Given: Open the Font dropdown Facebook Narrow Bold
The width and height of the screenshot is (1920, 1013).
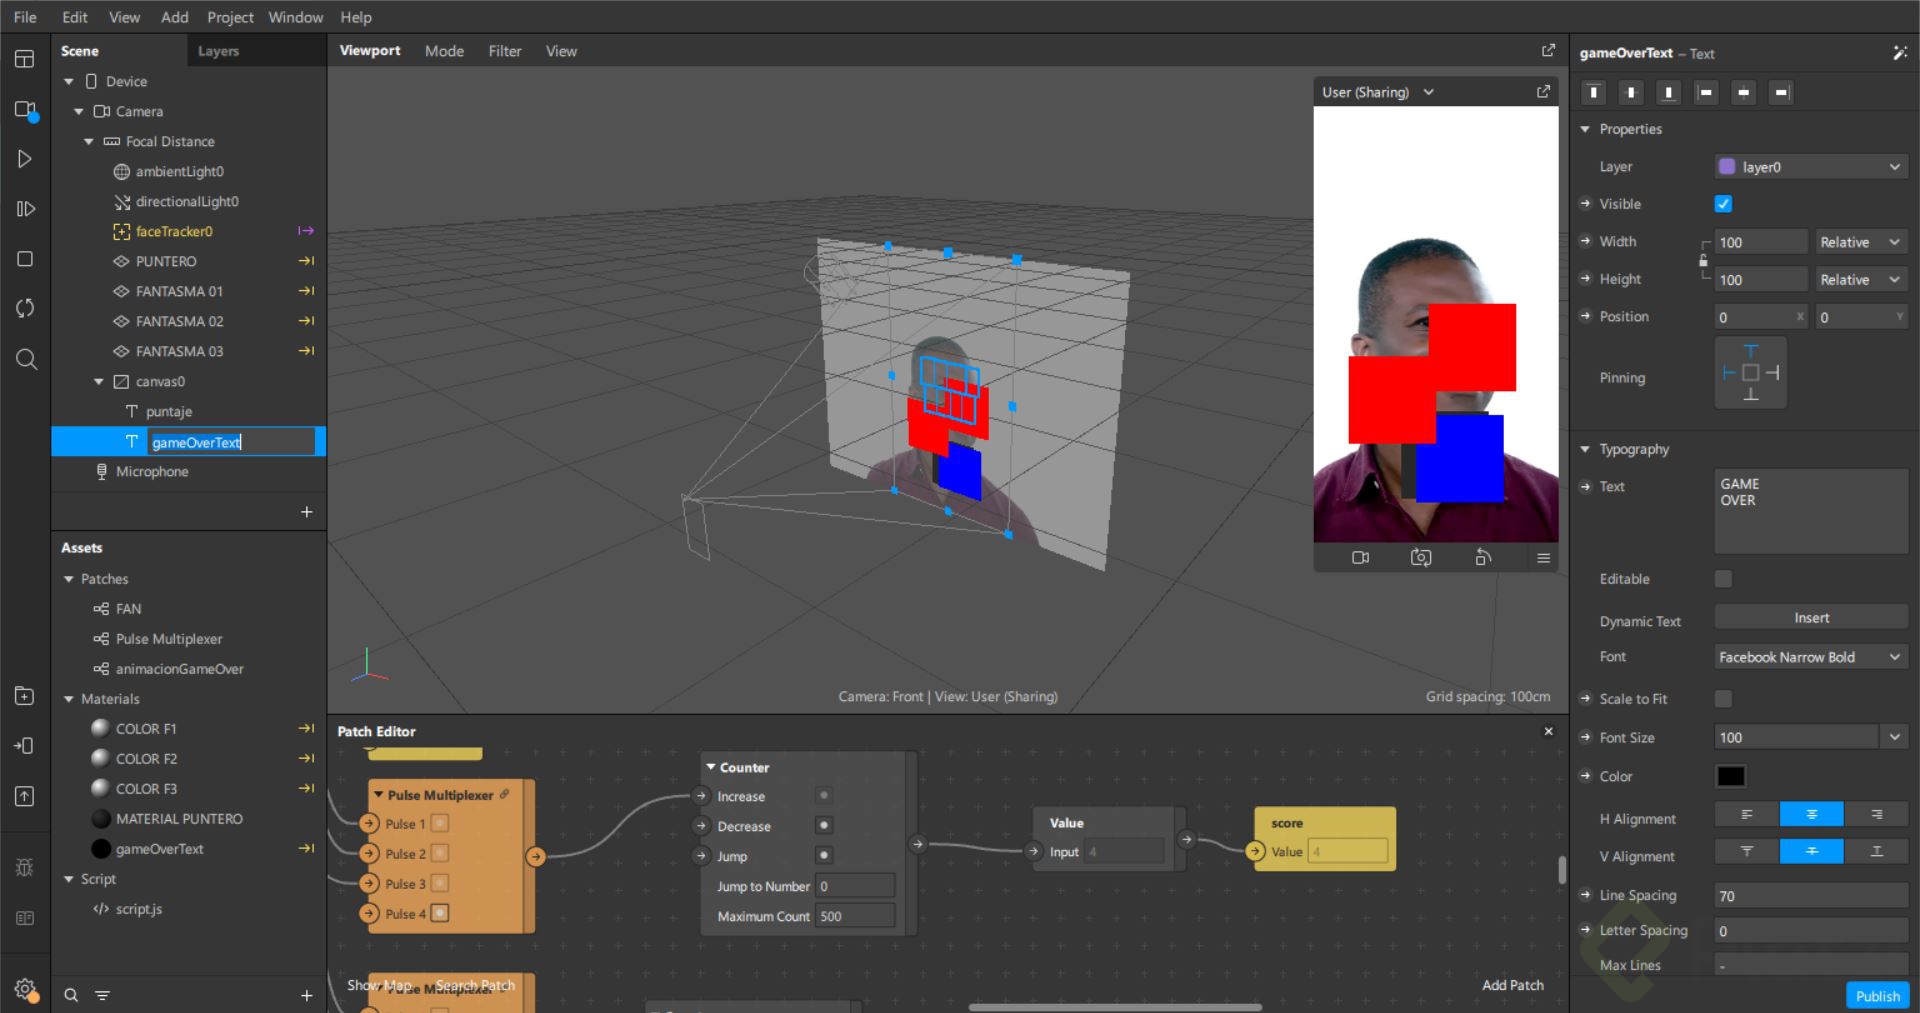Looking at the screenshot, I should (x=1810, y=657).
